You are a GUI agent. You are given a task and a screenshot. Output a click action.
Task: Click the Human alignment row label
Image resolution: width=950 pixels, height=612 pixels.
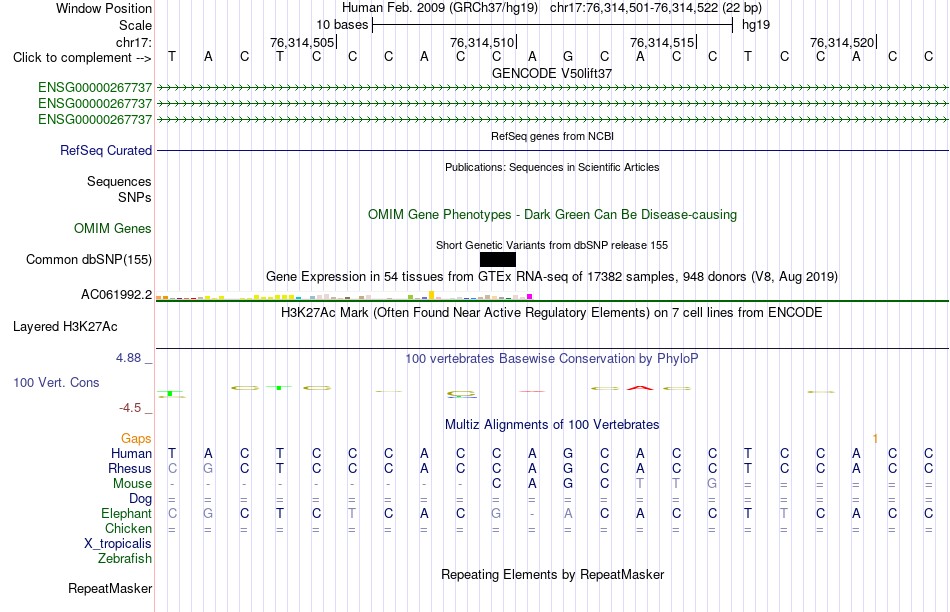pos(131,453)
